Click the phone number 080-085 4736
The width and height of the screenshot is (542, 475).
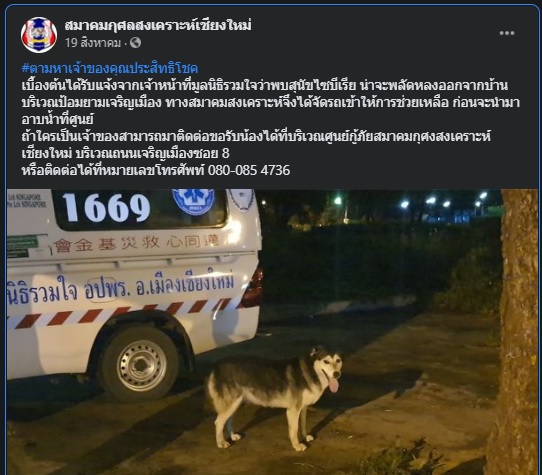pyautogui.click(x=249, y=170)
